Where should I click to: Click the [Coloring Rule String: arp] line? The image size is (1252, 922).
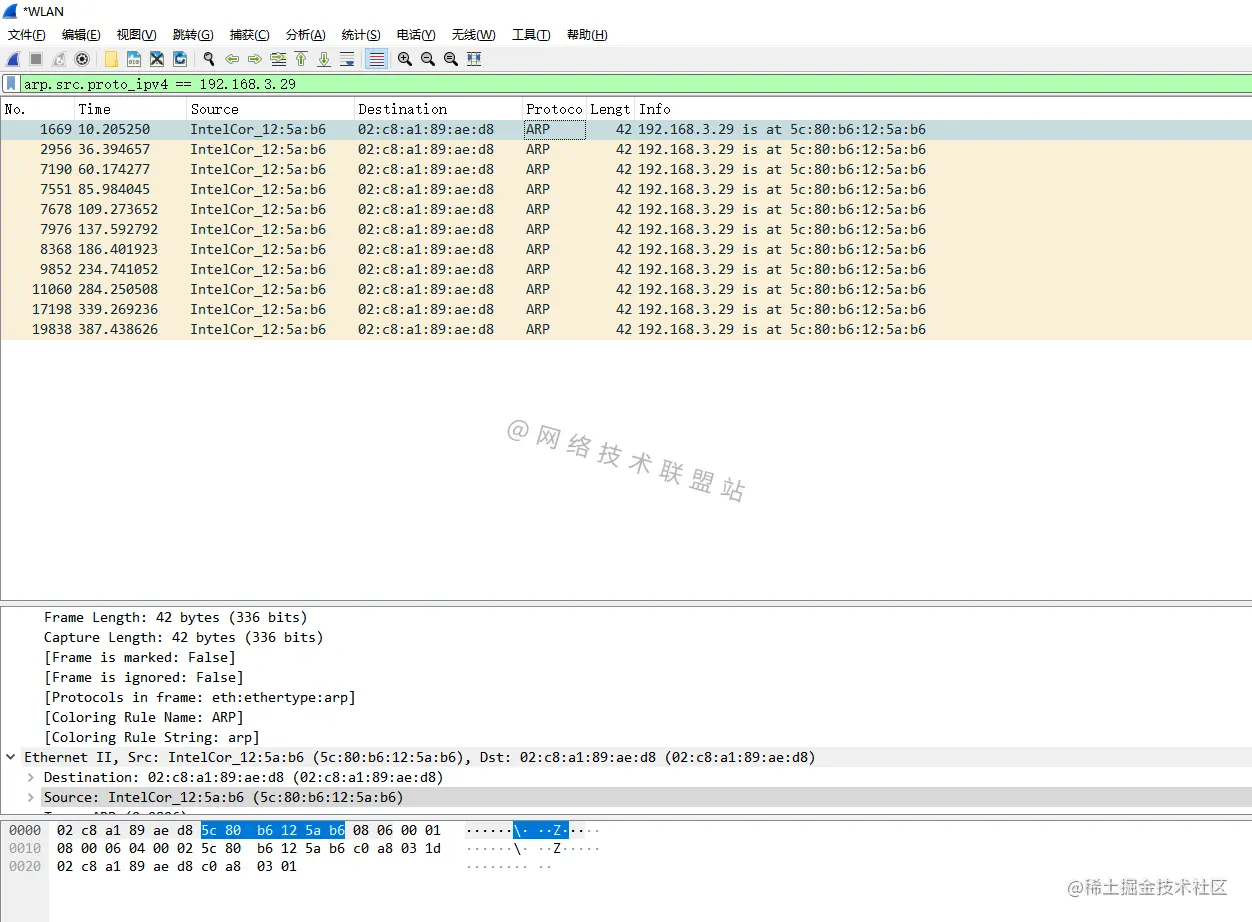point(151,737)
